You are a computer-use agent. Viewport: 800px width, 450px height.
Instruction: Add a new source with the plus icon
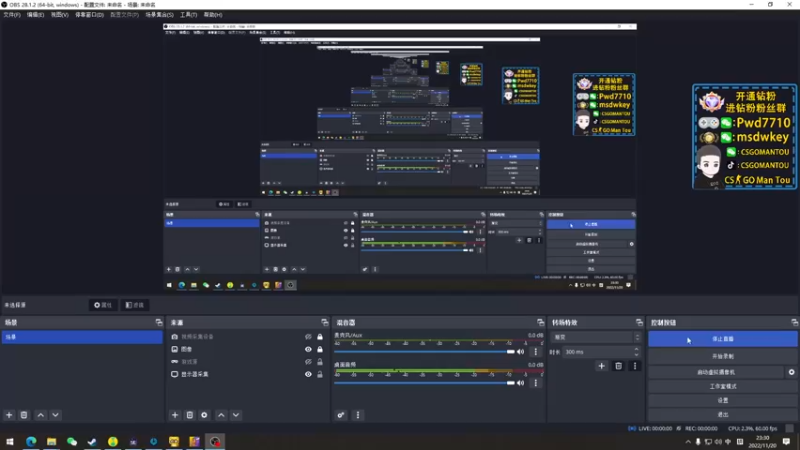coord(175,415)
